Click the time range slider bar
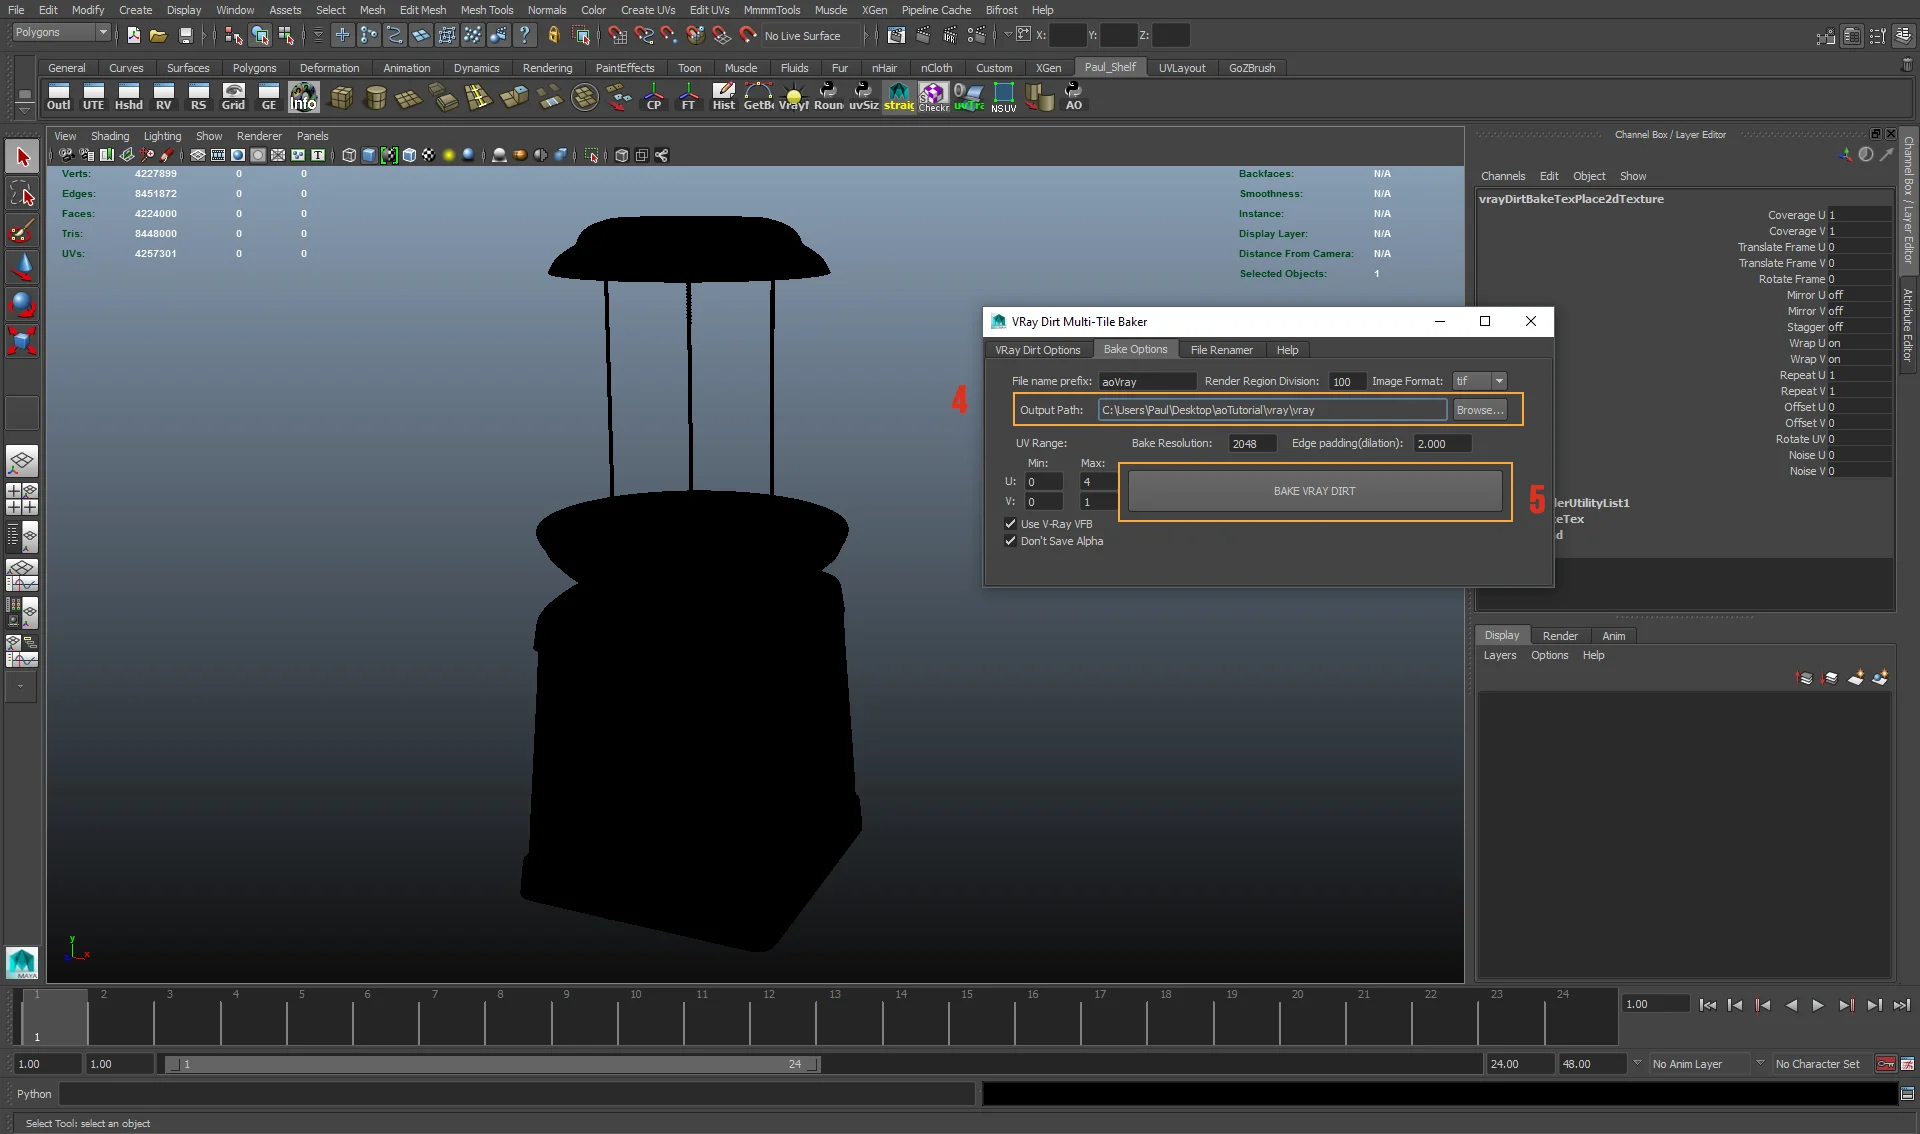The image size is (1920, 1134). [492, 1064]
